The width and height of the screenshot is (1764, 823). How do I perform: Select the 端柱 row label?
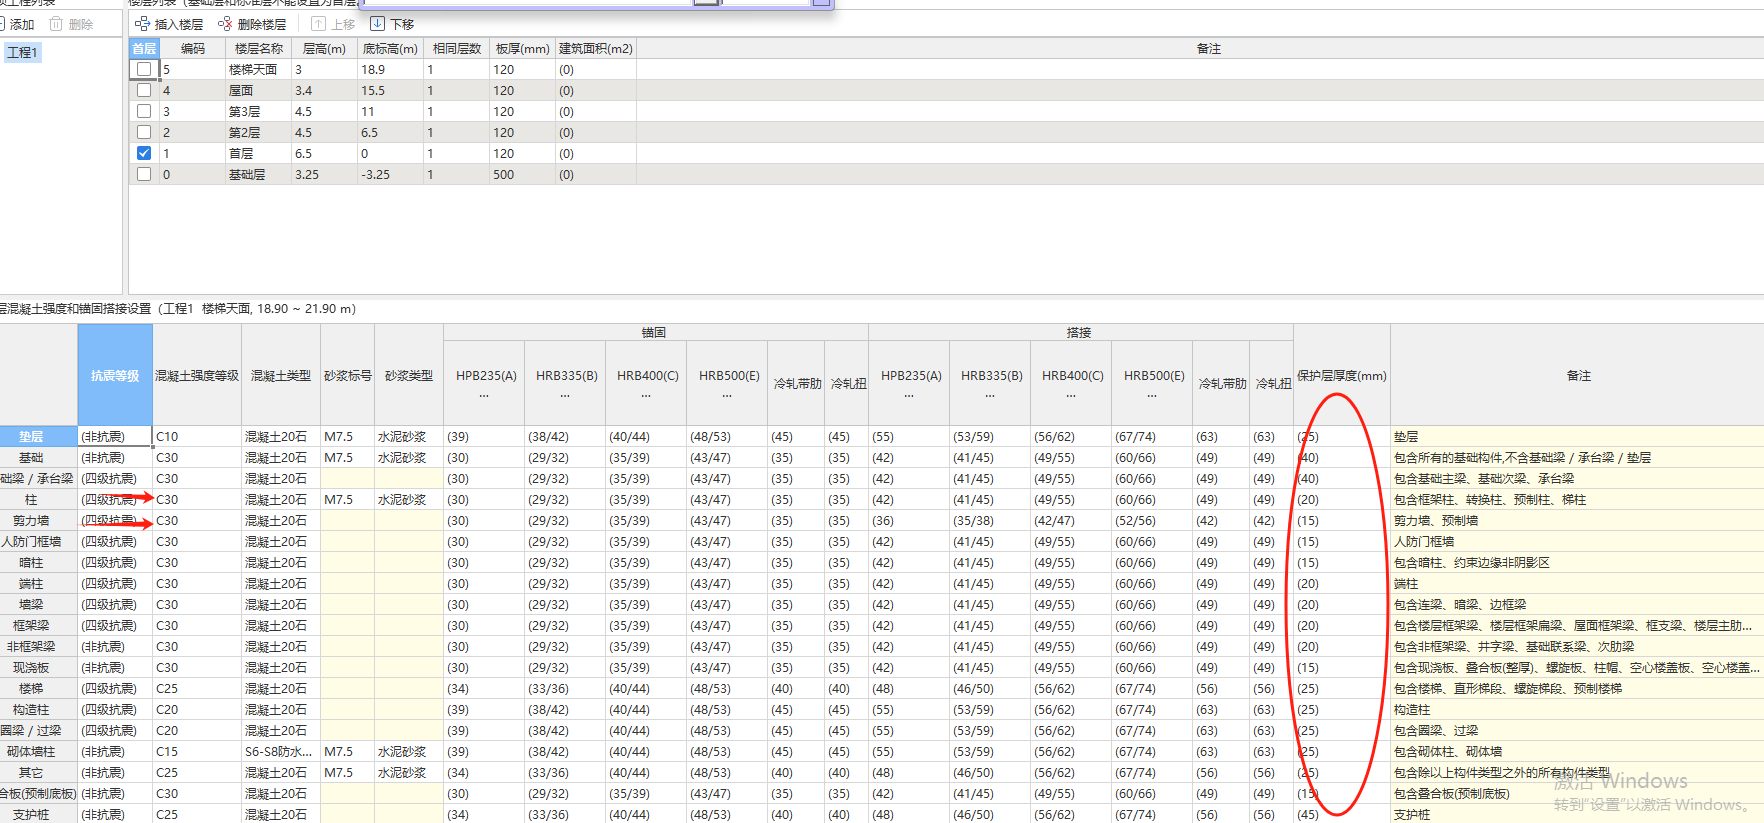point(38,583)
